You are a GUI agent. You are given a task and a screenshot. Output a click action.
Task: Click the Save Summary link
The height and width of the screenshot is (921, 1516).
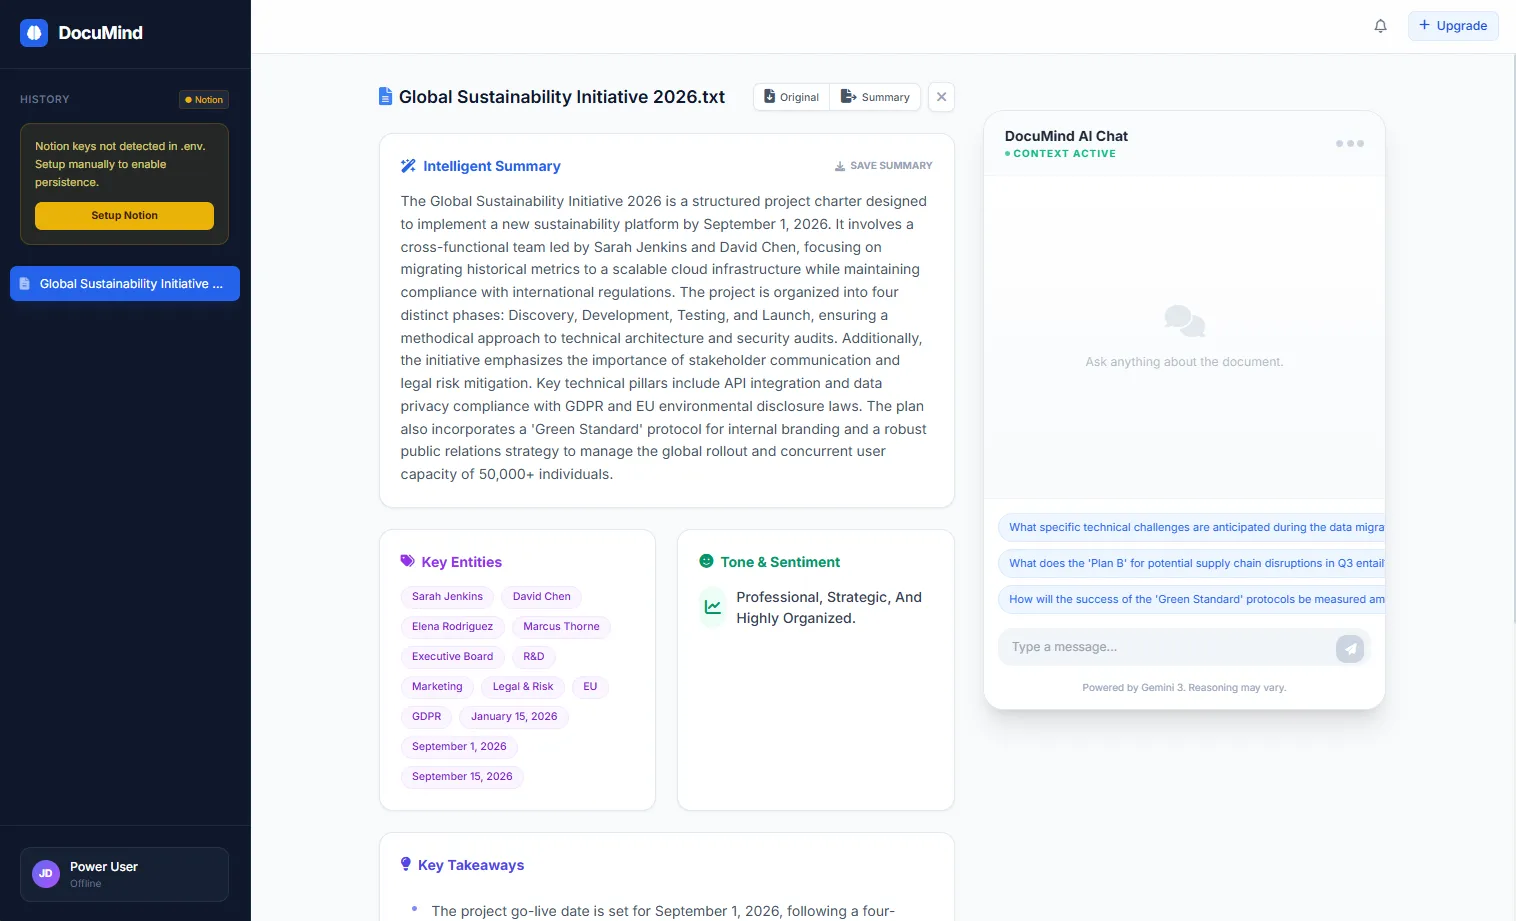tap(883, 165)
